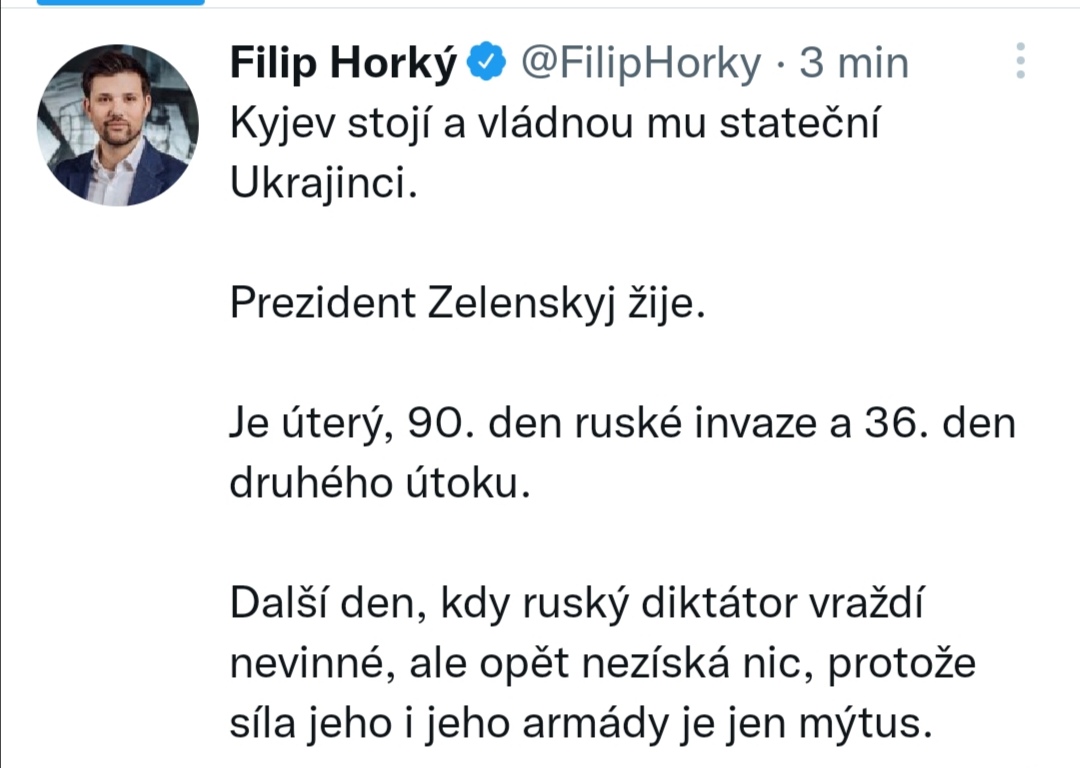Open the three-dot more options menu
The image size is (1080, 768).
click(x=1020, y=62)
